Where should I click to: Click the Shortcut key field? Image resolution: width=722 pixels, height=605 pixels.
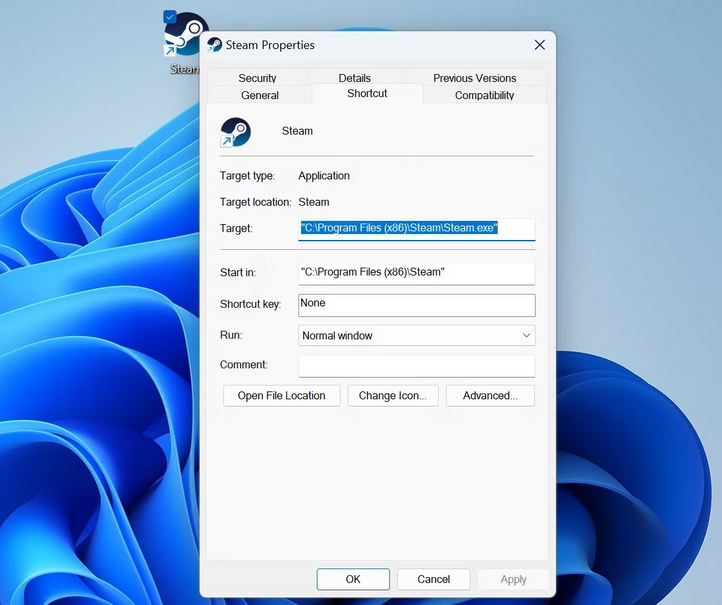coord(417,305)
